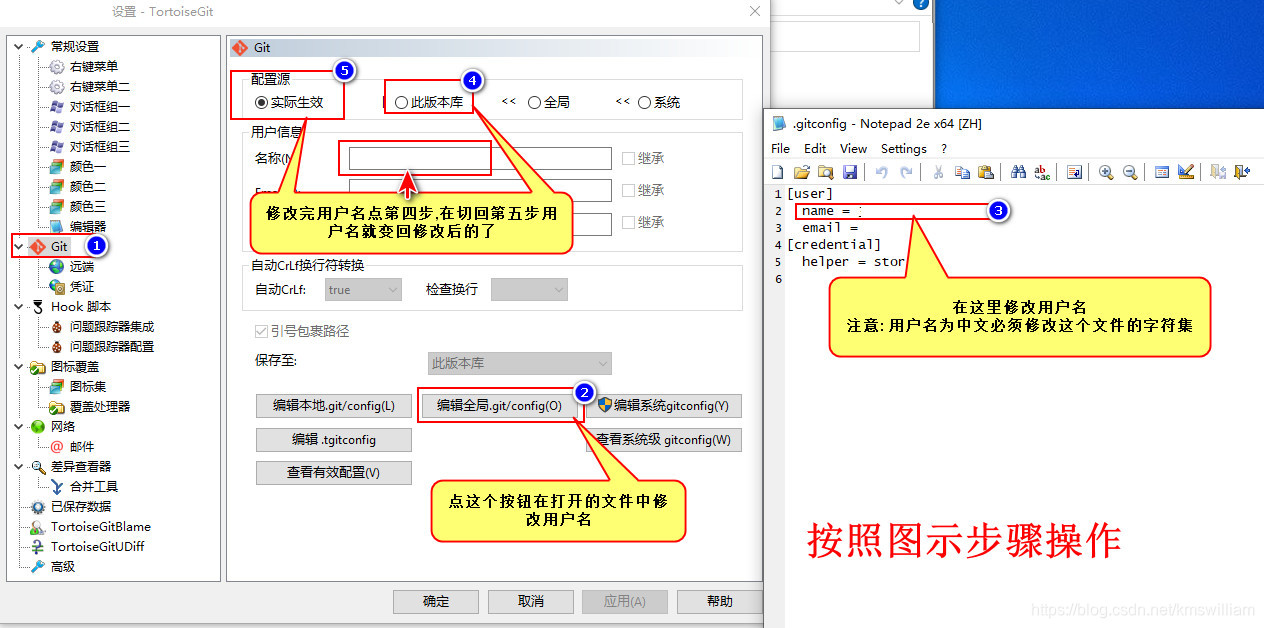Image resolution: width=1264 pixels, height=628 pixels.
Task: Click 编辑本地.git/config(L) button
Action: click(x=334, y=405)
